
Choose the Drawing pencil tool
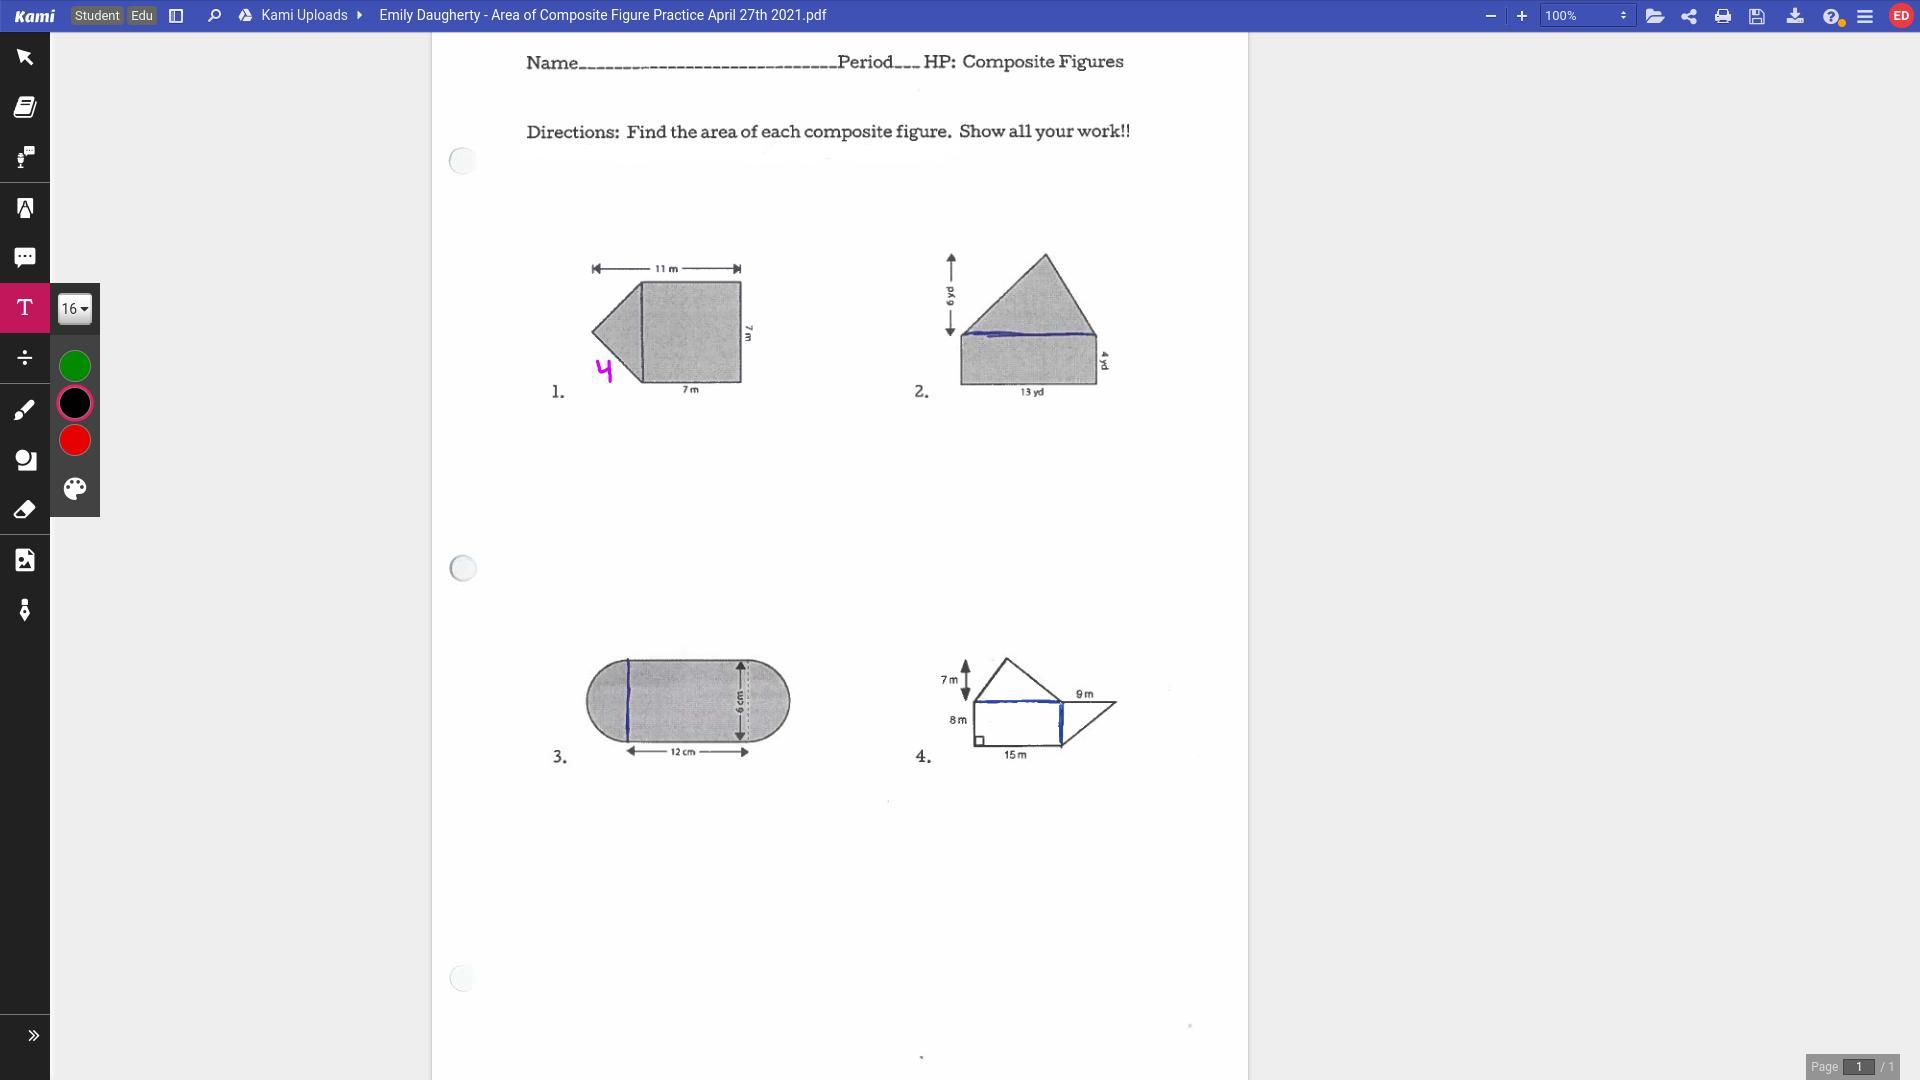25,410
